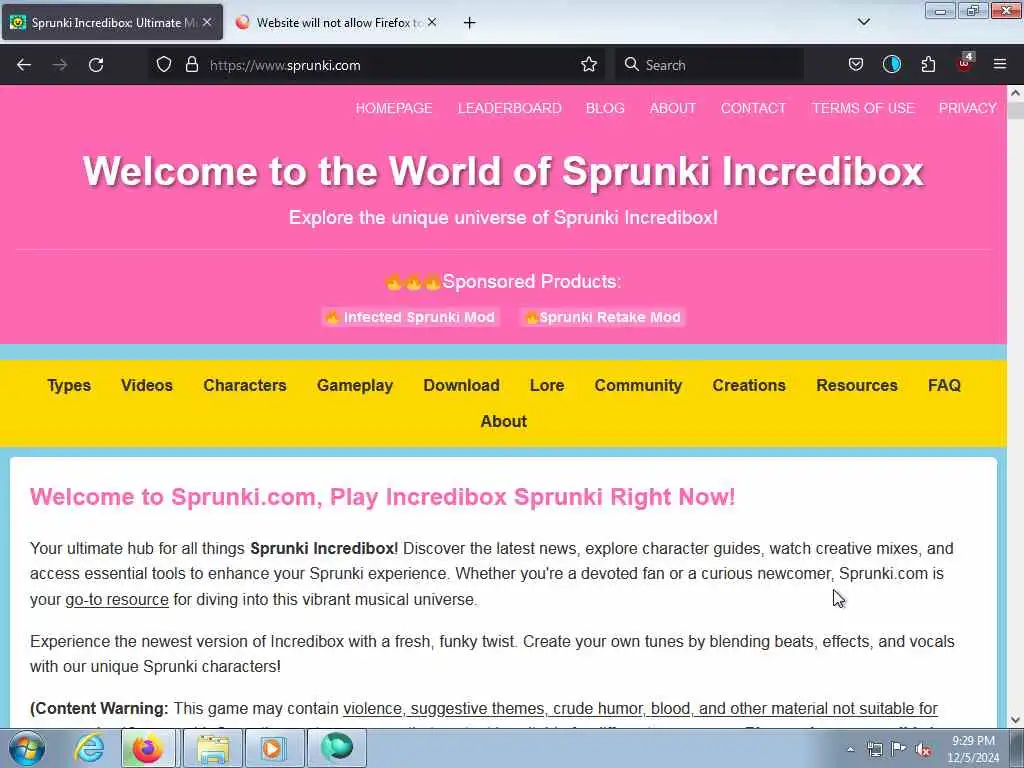This screenshot has width=1024, height=768.
Task: Open the HOMEPAGE nav link
Action: tap(394, 108)
